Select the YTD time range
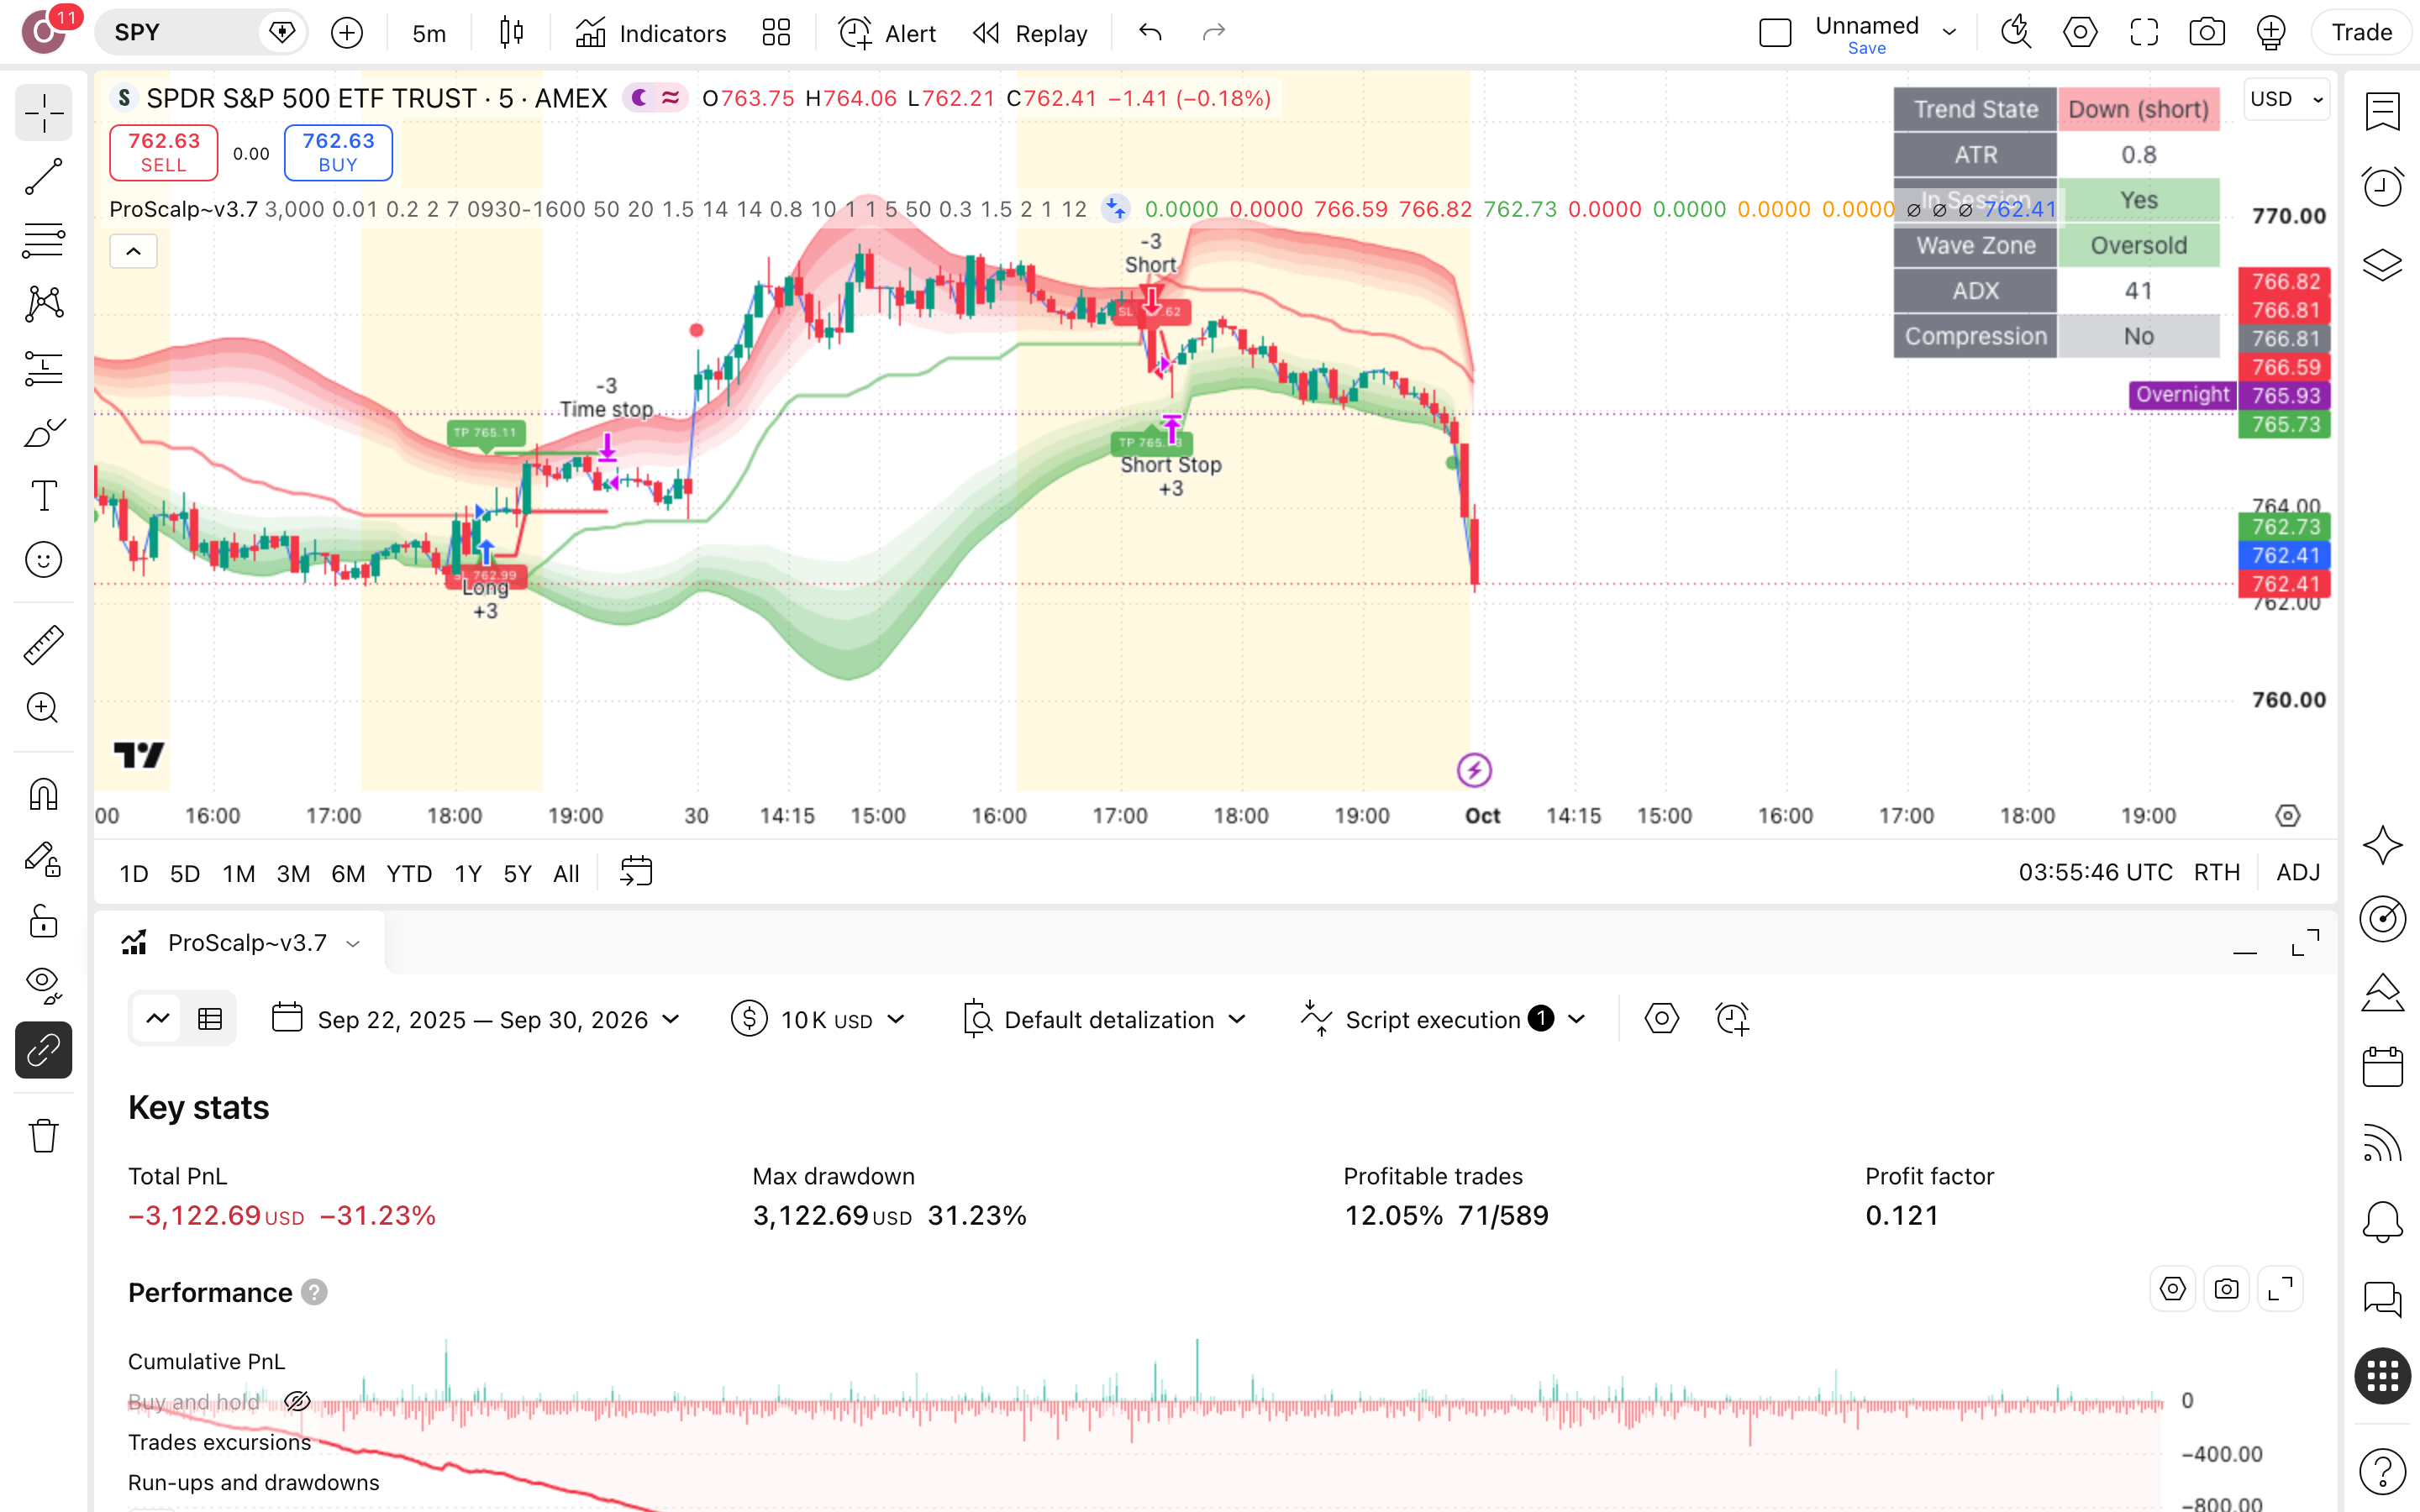2420x1512 pixels. click(x=409, y=873)
